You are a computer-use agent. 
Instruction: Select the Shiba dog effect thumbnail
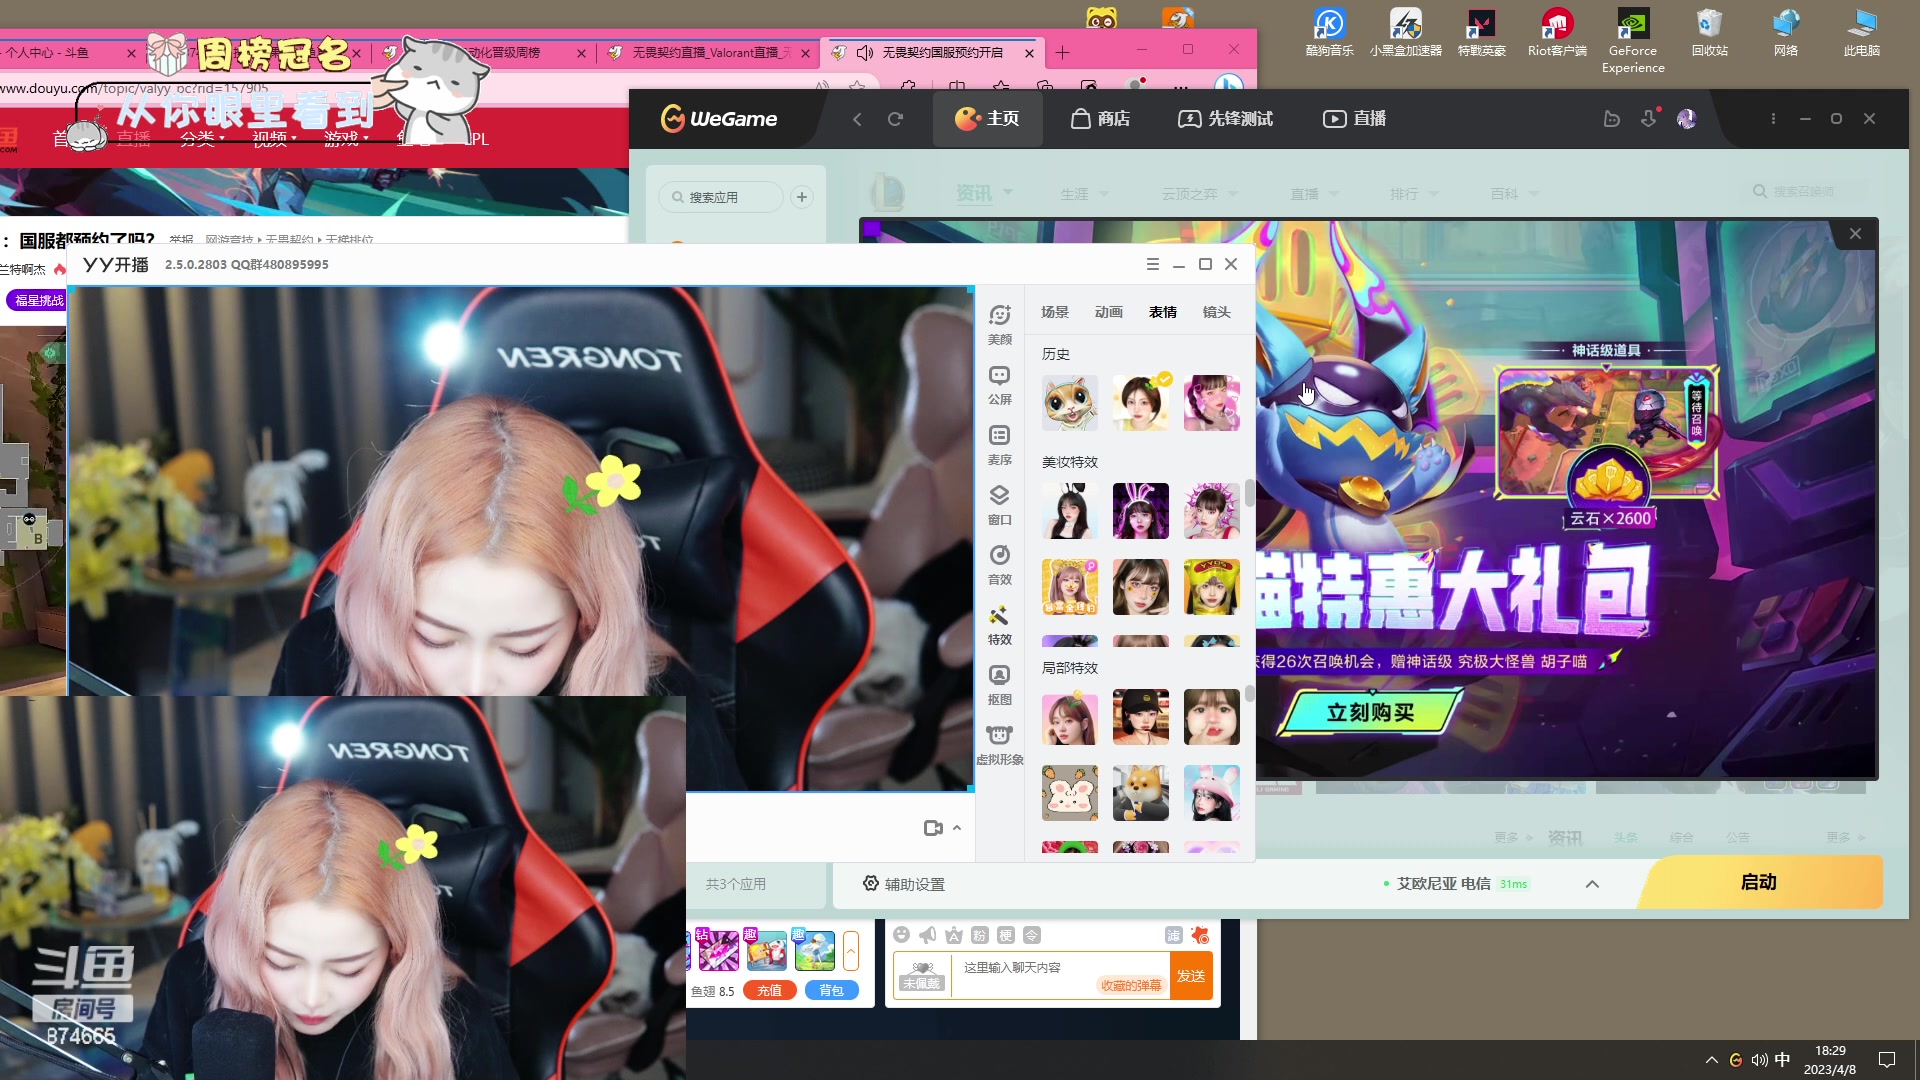(x=1141, y=793)
